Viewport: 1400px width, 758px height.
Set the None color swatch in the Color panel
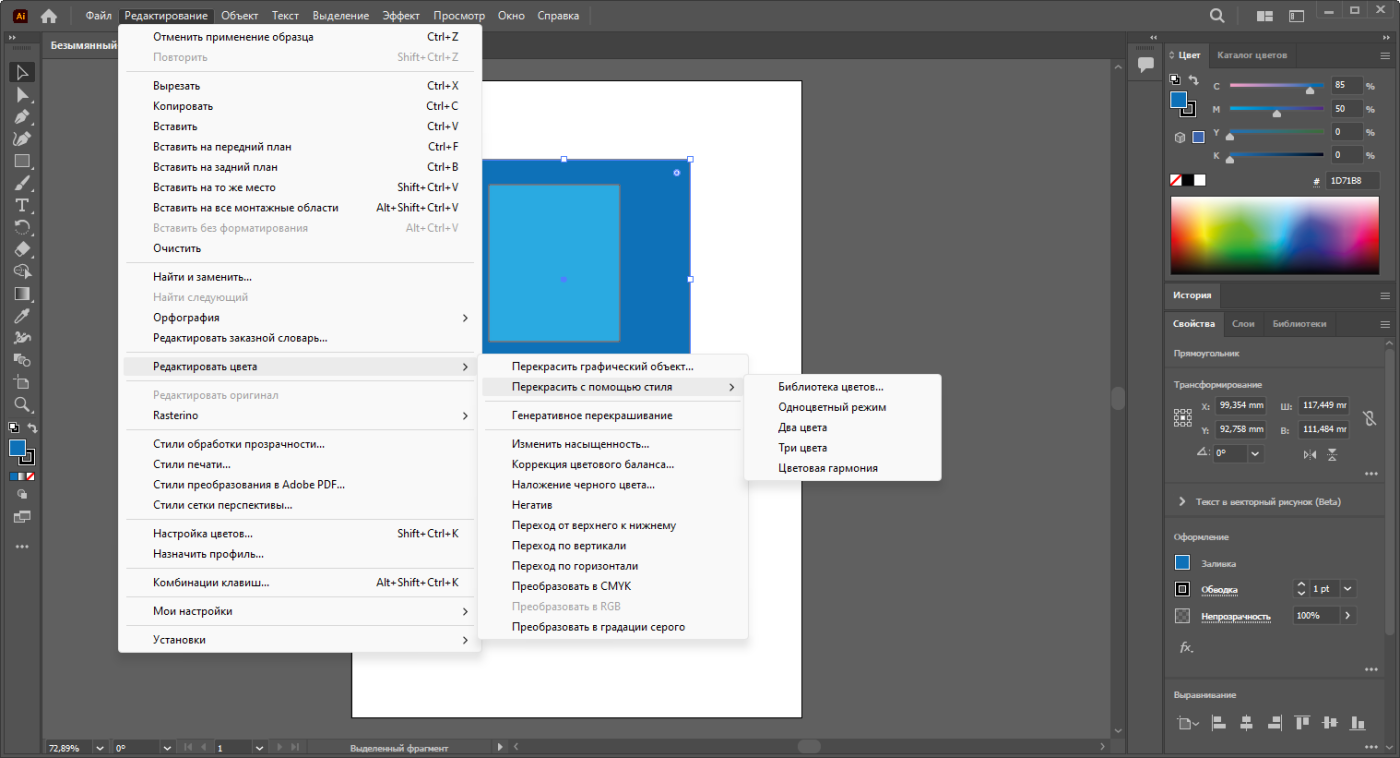pos(1177,181)
